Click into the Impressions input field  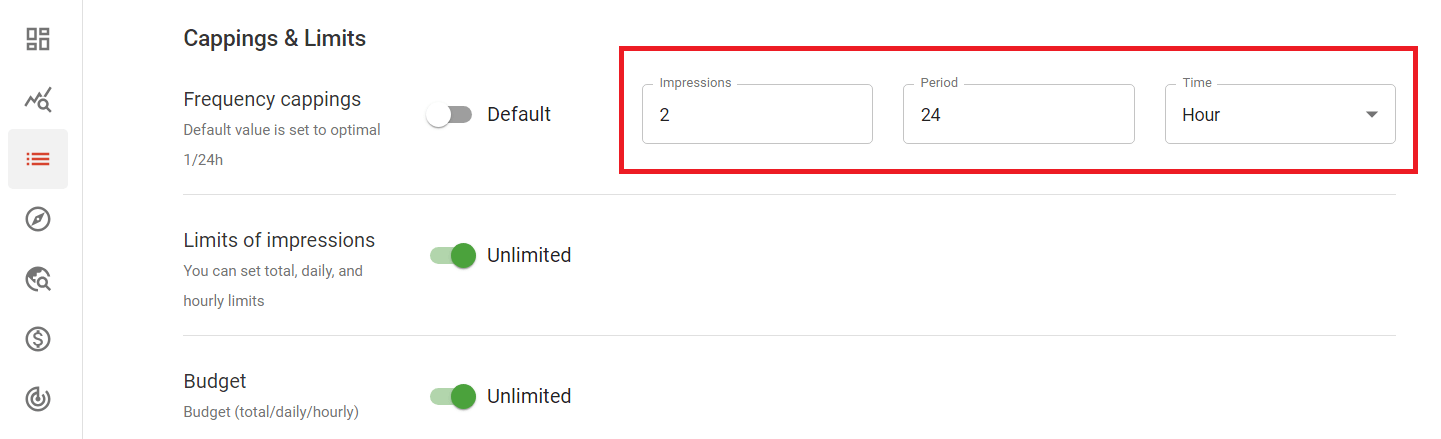[757, 115]
